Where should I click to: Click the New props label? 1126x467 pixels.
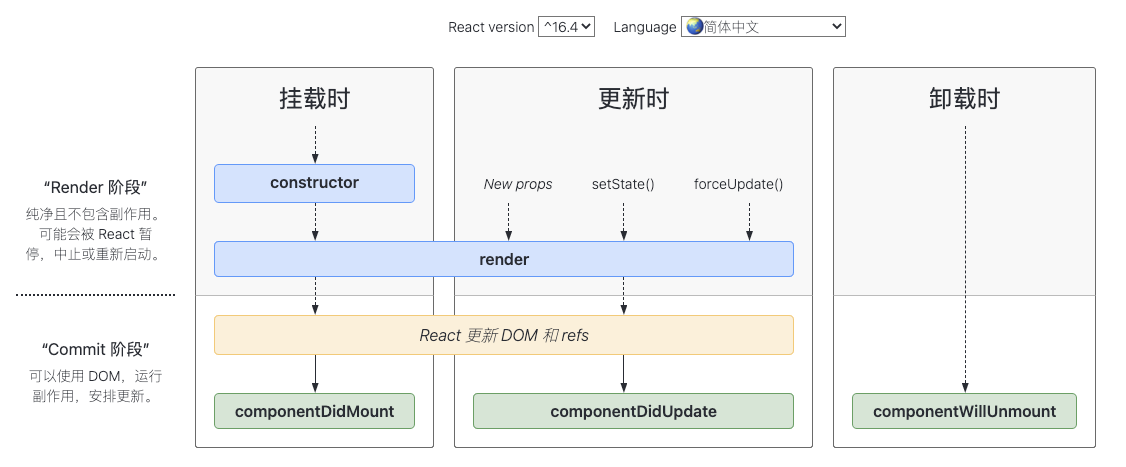tap(518, 184)
